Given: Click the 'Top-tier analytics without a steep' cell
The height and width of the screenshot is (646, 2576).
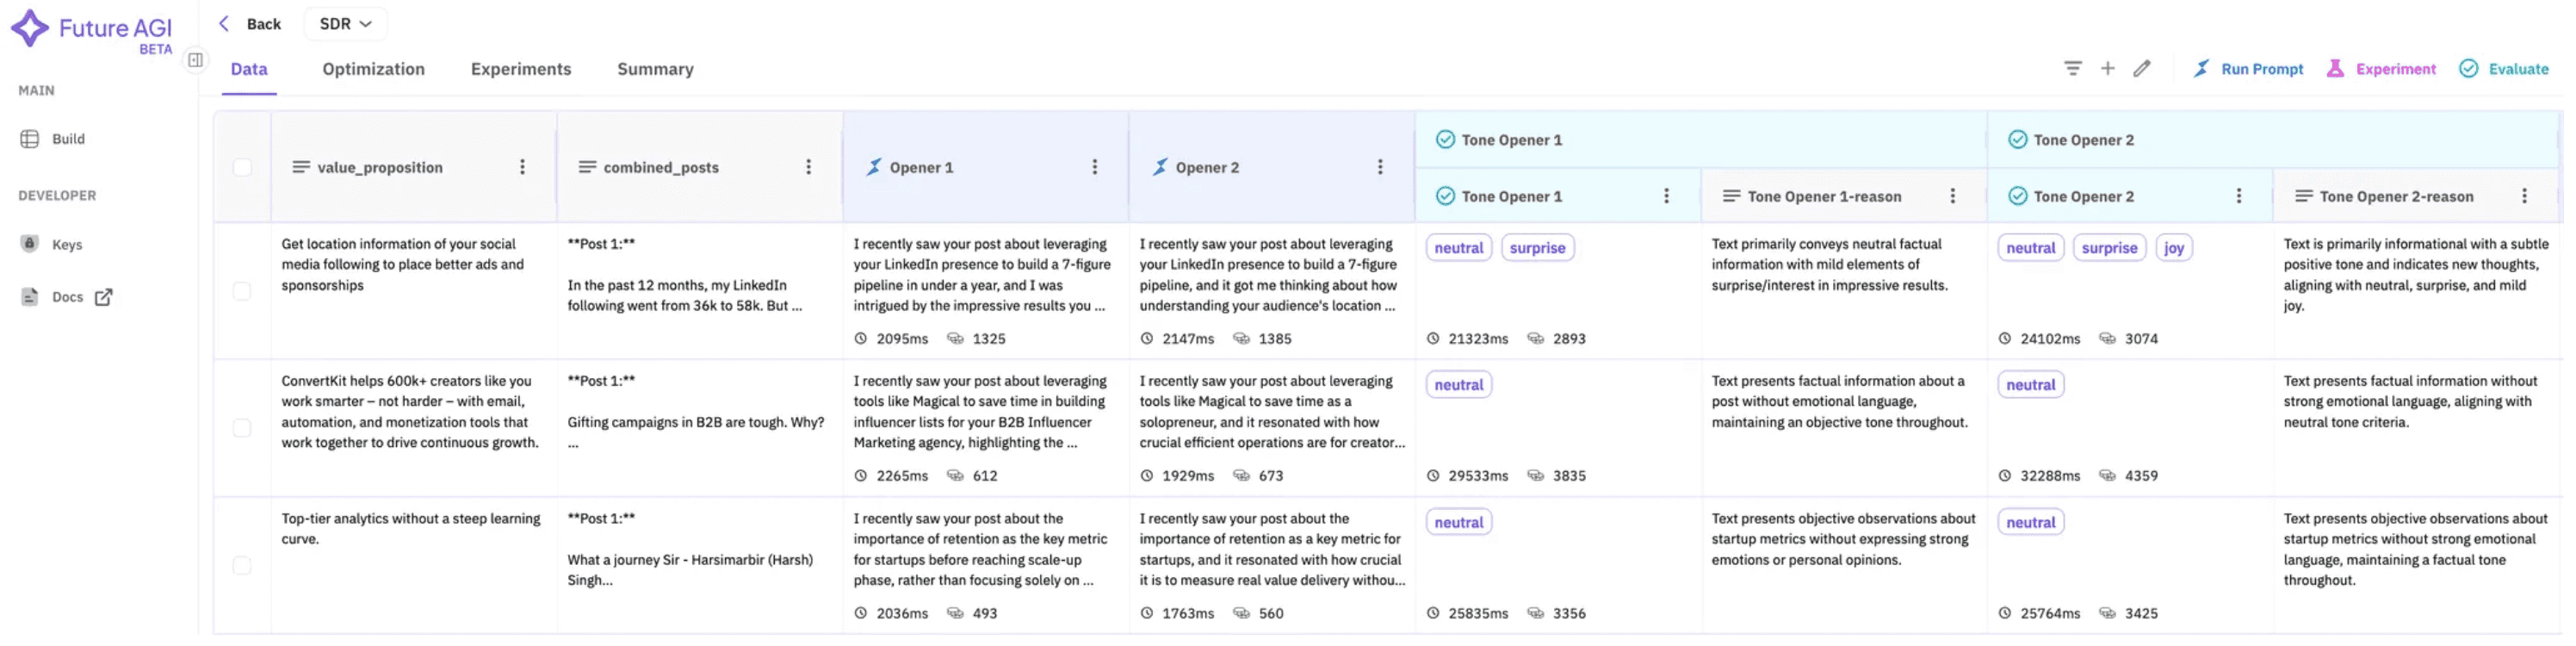Looking at the screenshot, I should click(x=413, y=565).
